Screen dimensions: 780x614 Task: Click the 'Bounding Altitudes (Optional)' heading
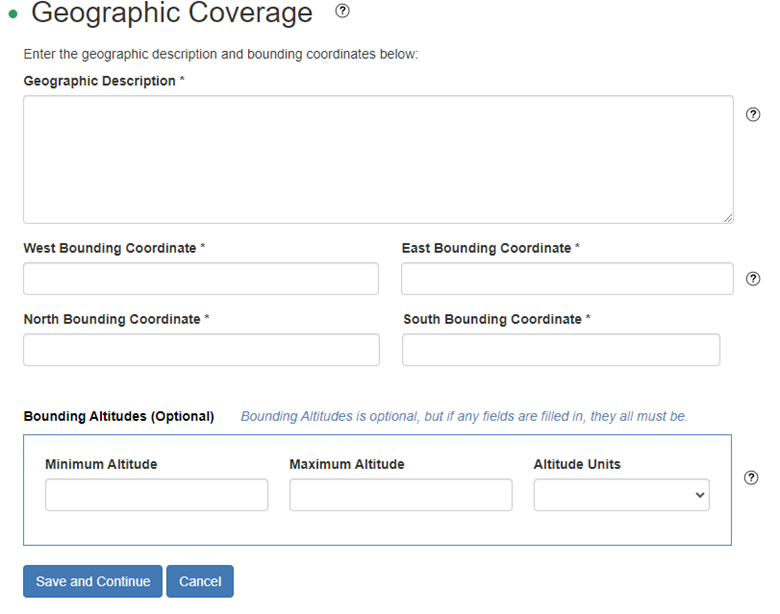pyautogui.click(x=119, y=416)
